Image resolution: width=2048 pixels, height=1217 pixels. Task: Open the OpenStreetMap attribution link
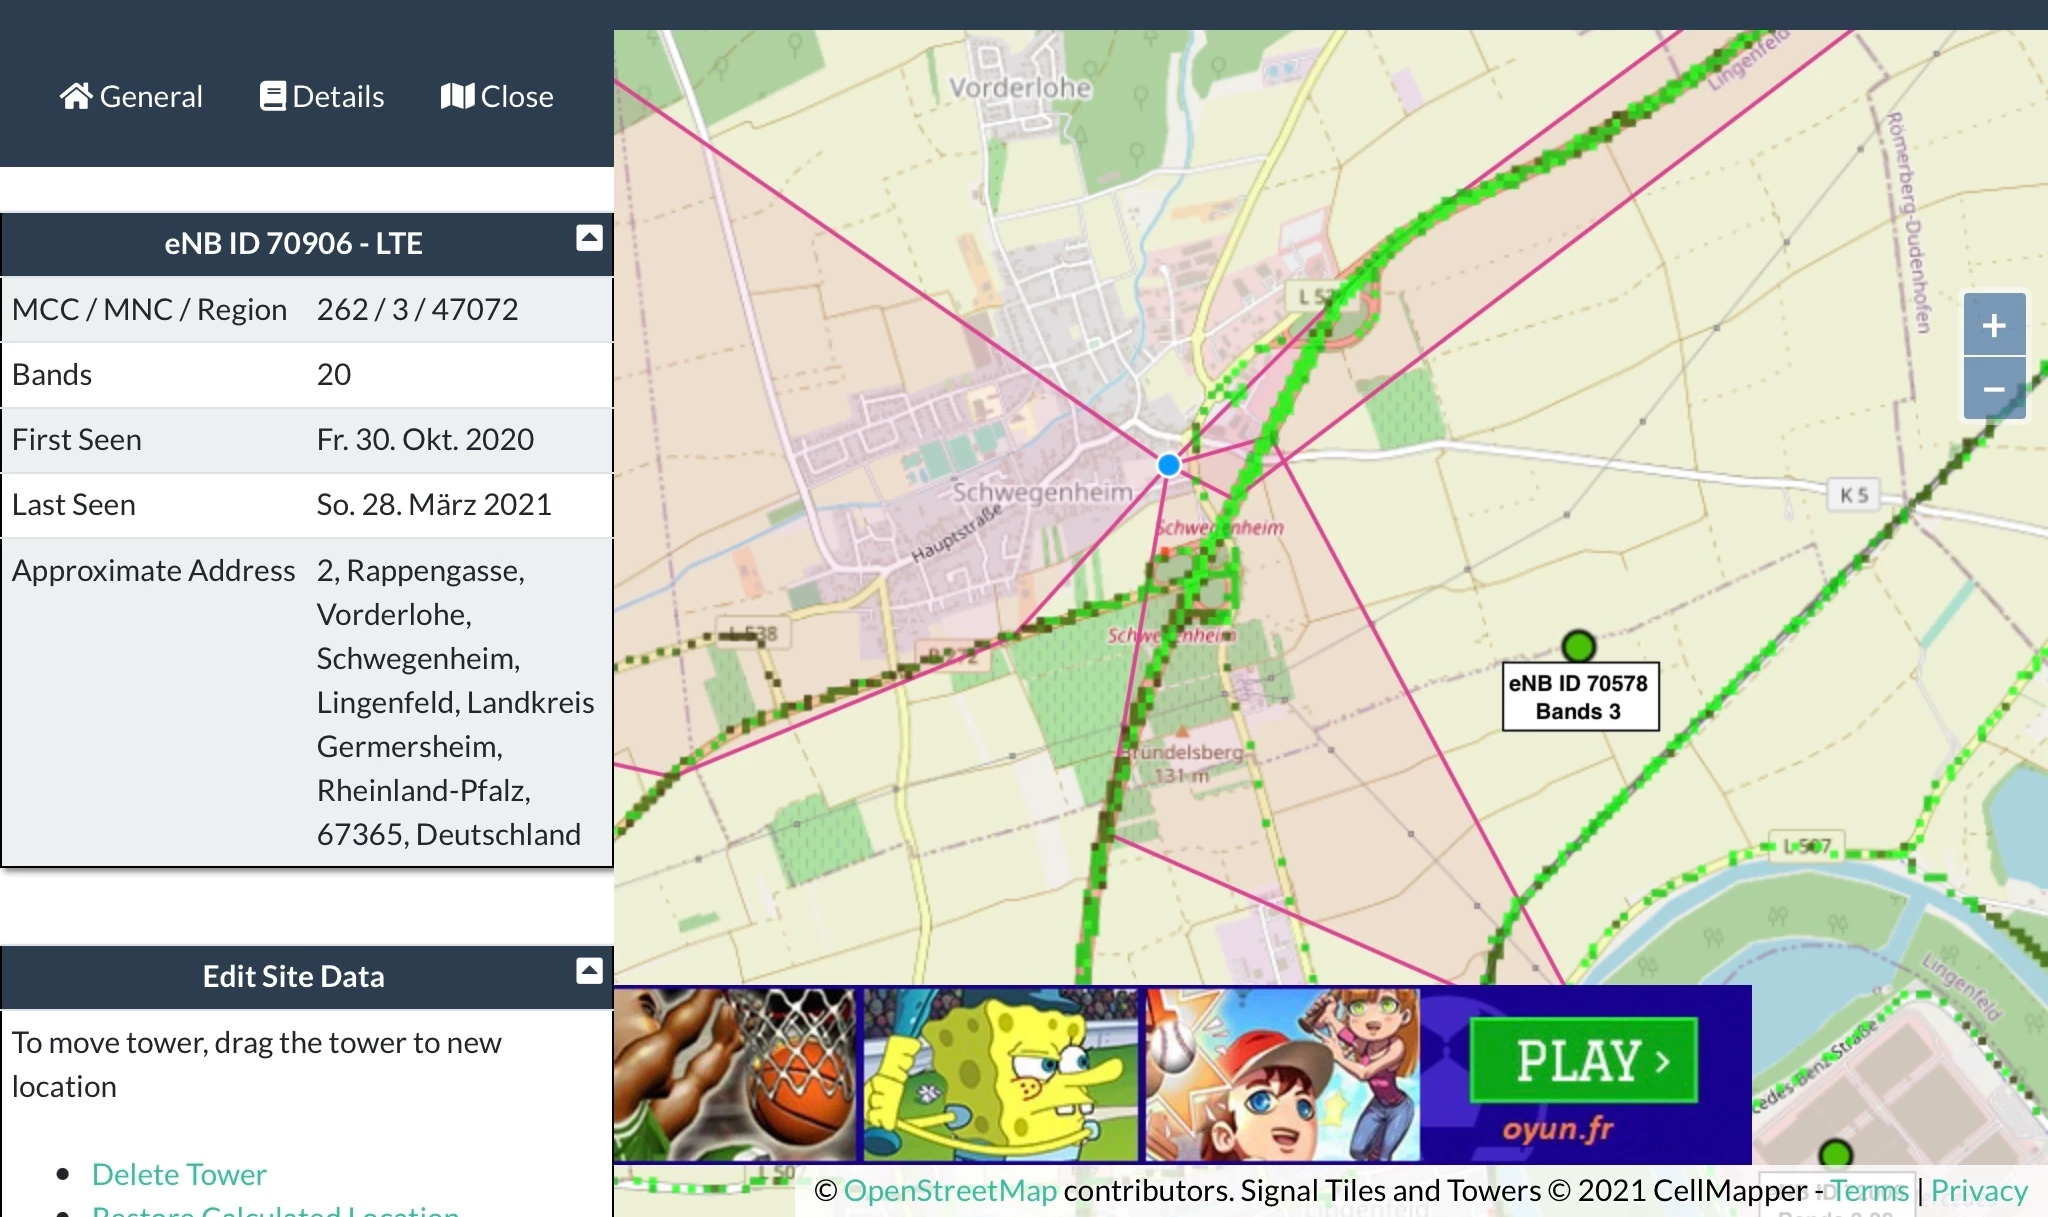(x=950, y=1190)
